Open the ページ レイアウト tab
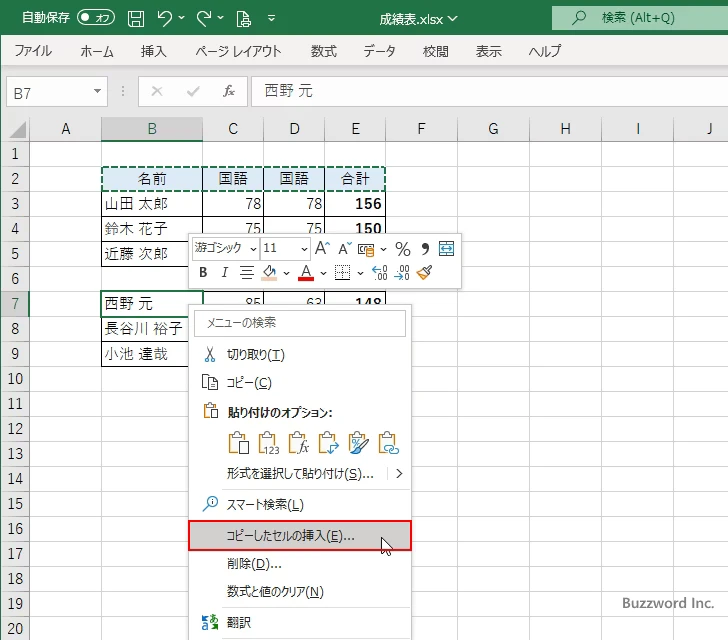Image resolution: width=728 pixels, height=640 pixels. click(238, 51)
